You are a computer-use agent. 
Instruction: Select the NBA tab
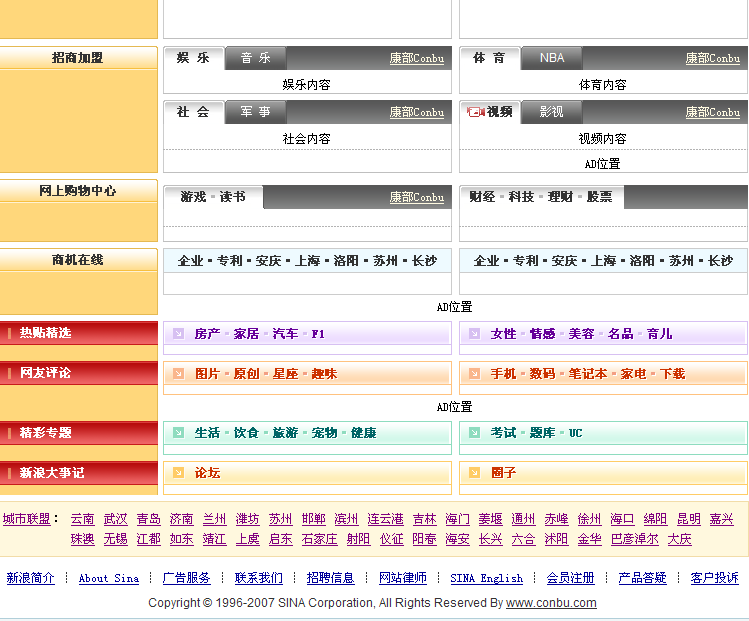(x=552, y=58)
